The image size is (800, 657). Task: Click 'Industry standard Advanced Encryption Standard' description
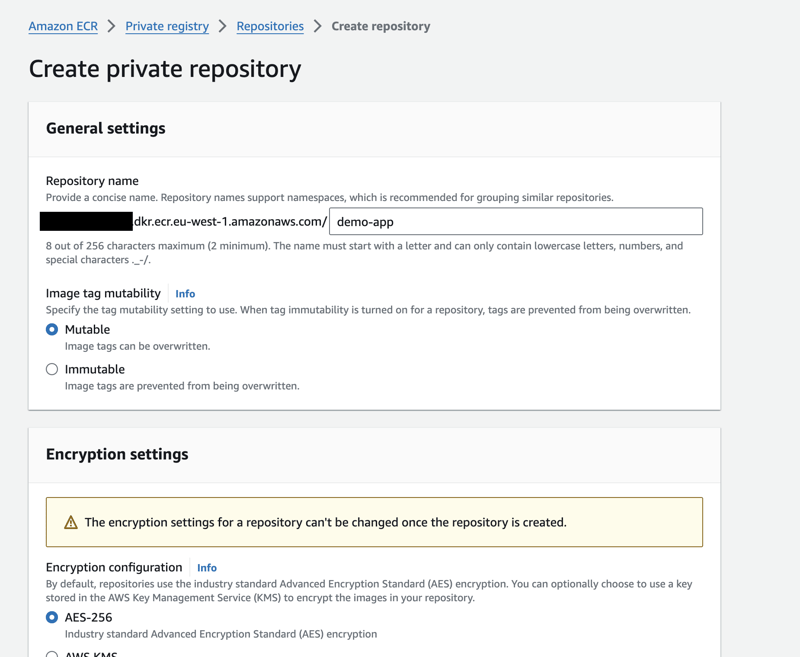[x=221, y=634]
